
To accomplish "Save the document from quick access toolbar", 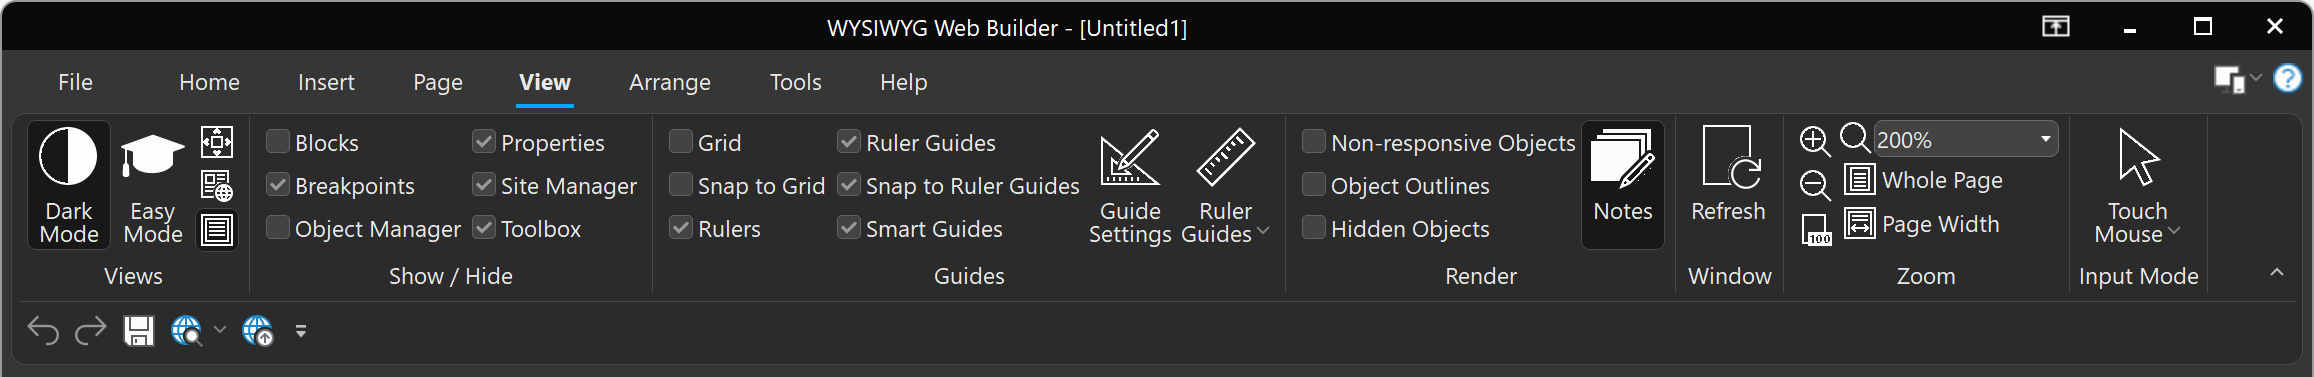I will 138,330.
